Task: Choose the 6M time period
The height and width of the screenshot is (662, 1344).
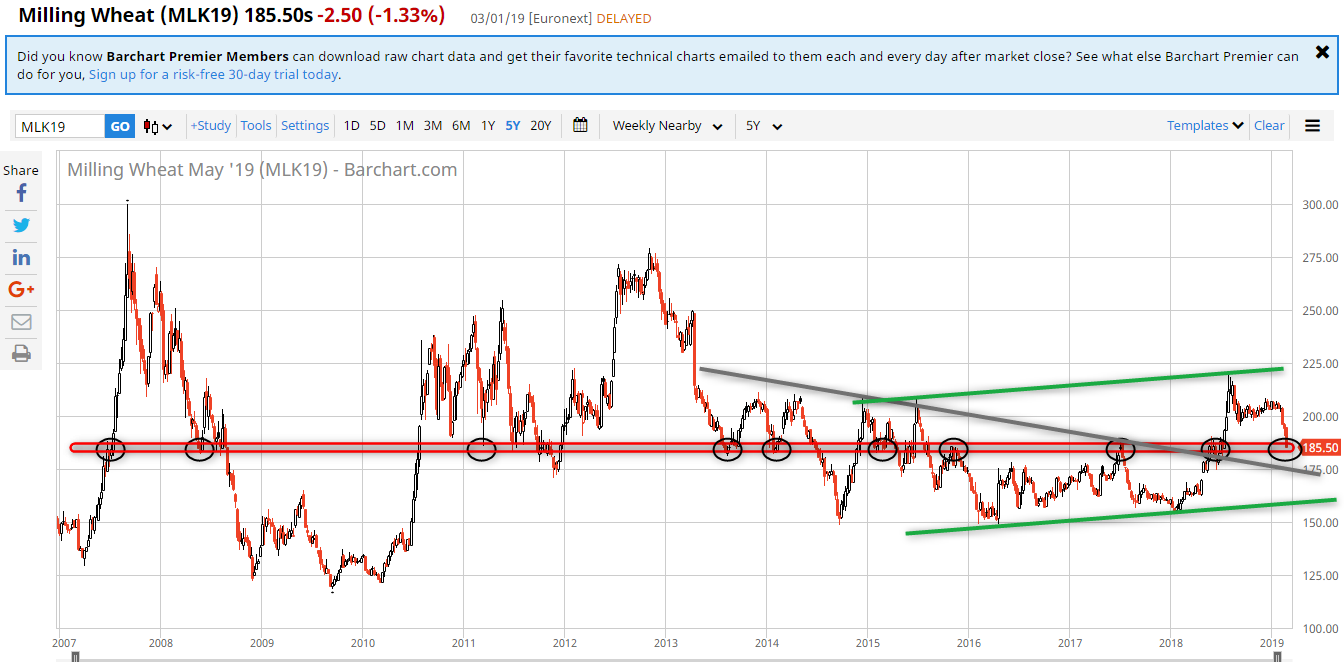Action: point(461,125)
